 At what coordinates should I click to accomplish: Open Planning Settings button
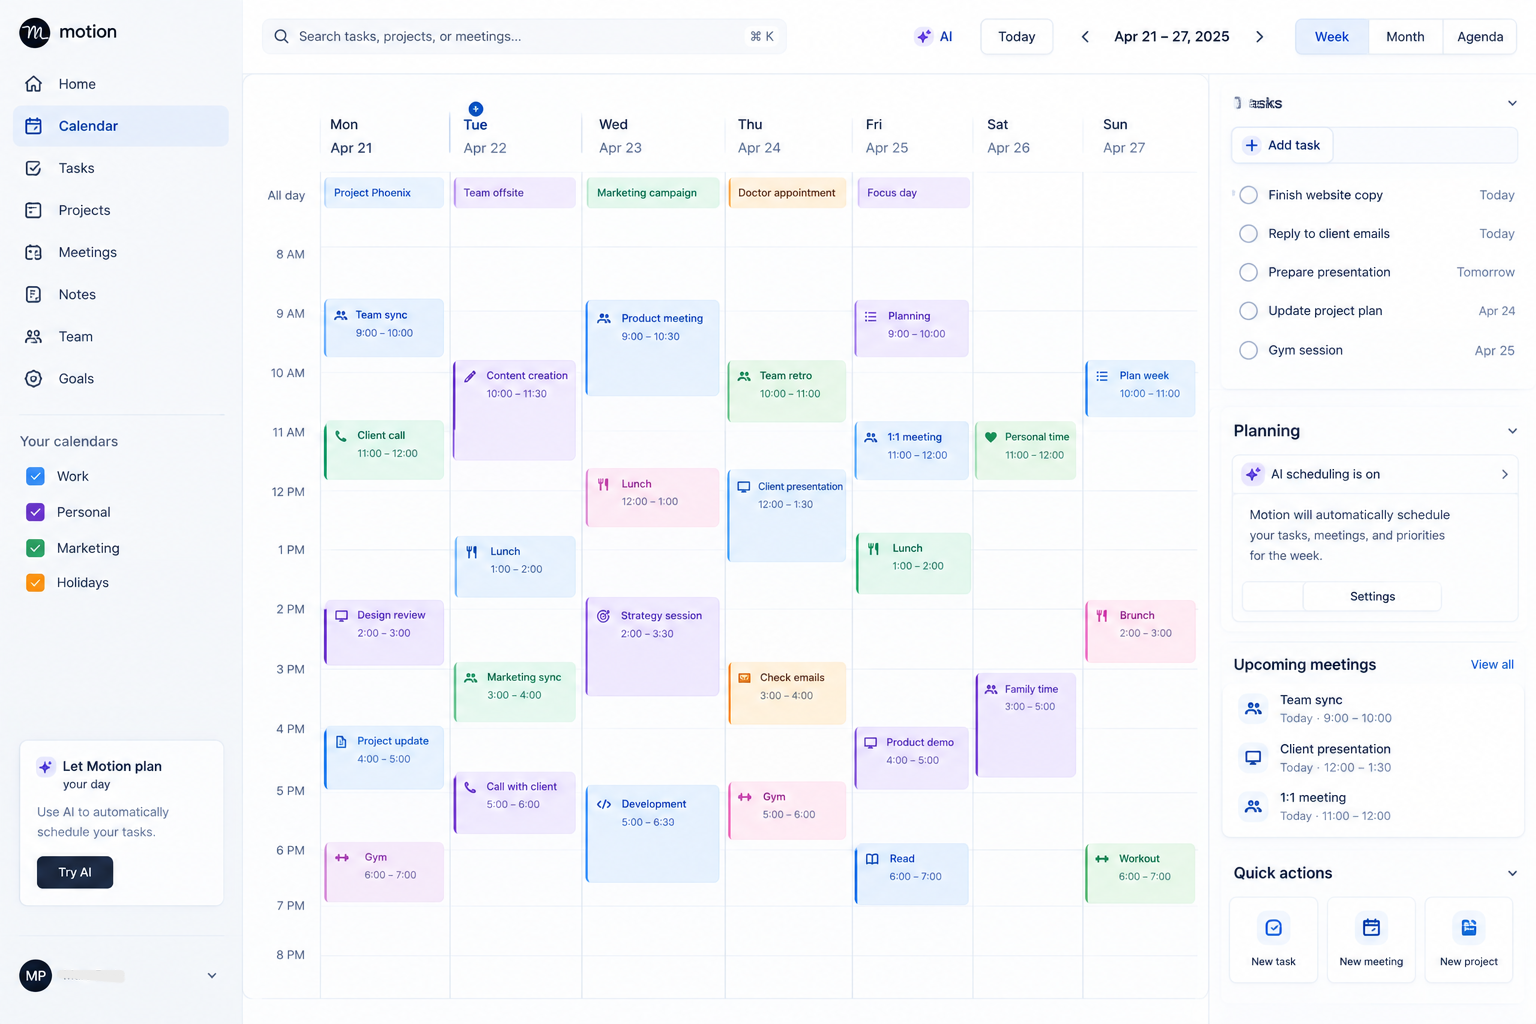click(1372, 597)
